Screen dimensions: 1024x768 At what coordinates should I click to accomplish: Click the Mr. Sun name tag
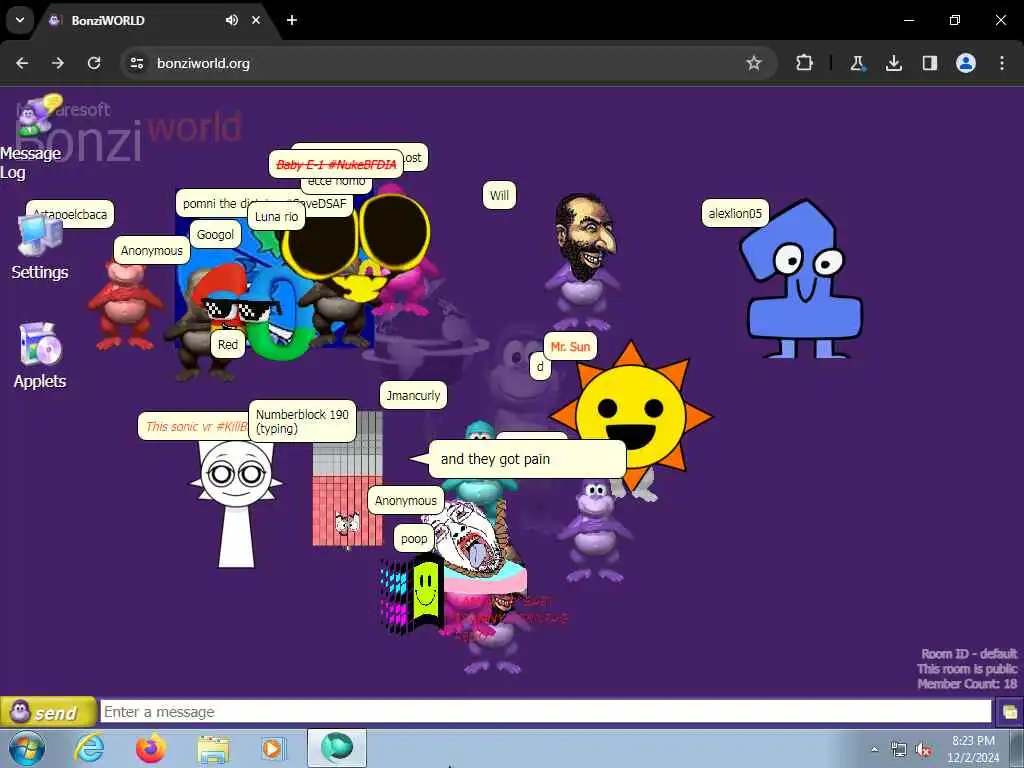pyautogui.click(x=570, y=347)
